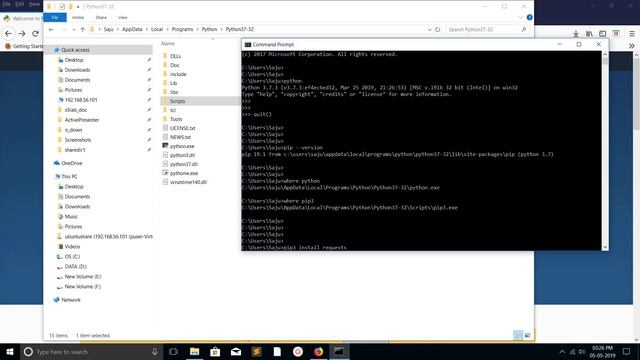Image resolution: width=640 pixels, height=360 pixels.
Task: Select the python37.dll file
Action: pos(184,164)
